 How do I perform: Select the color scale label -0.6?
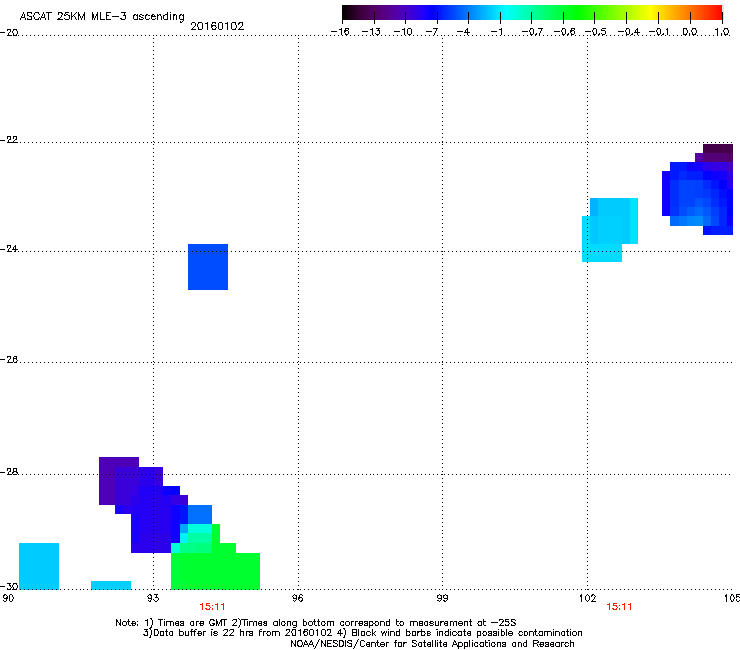[564, 32]
